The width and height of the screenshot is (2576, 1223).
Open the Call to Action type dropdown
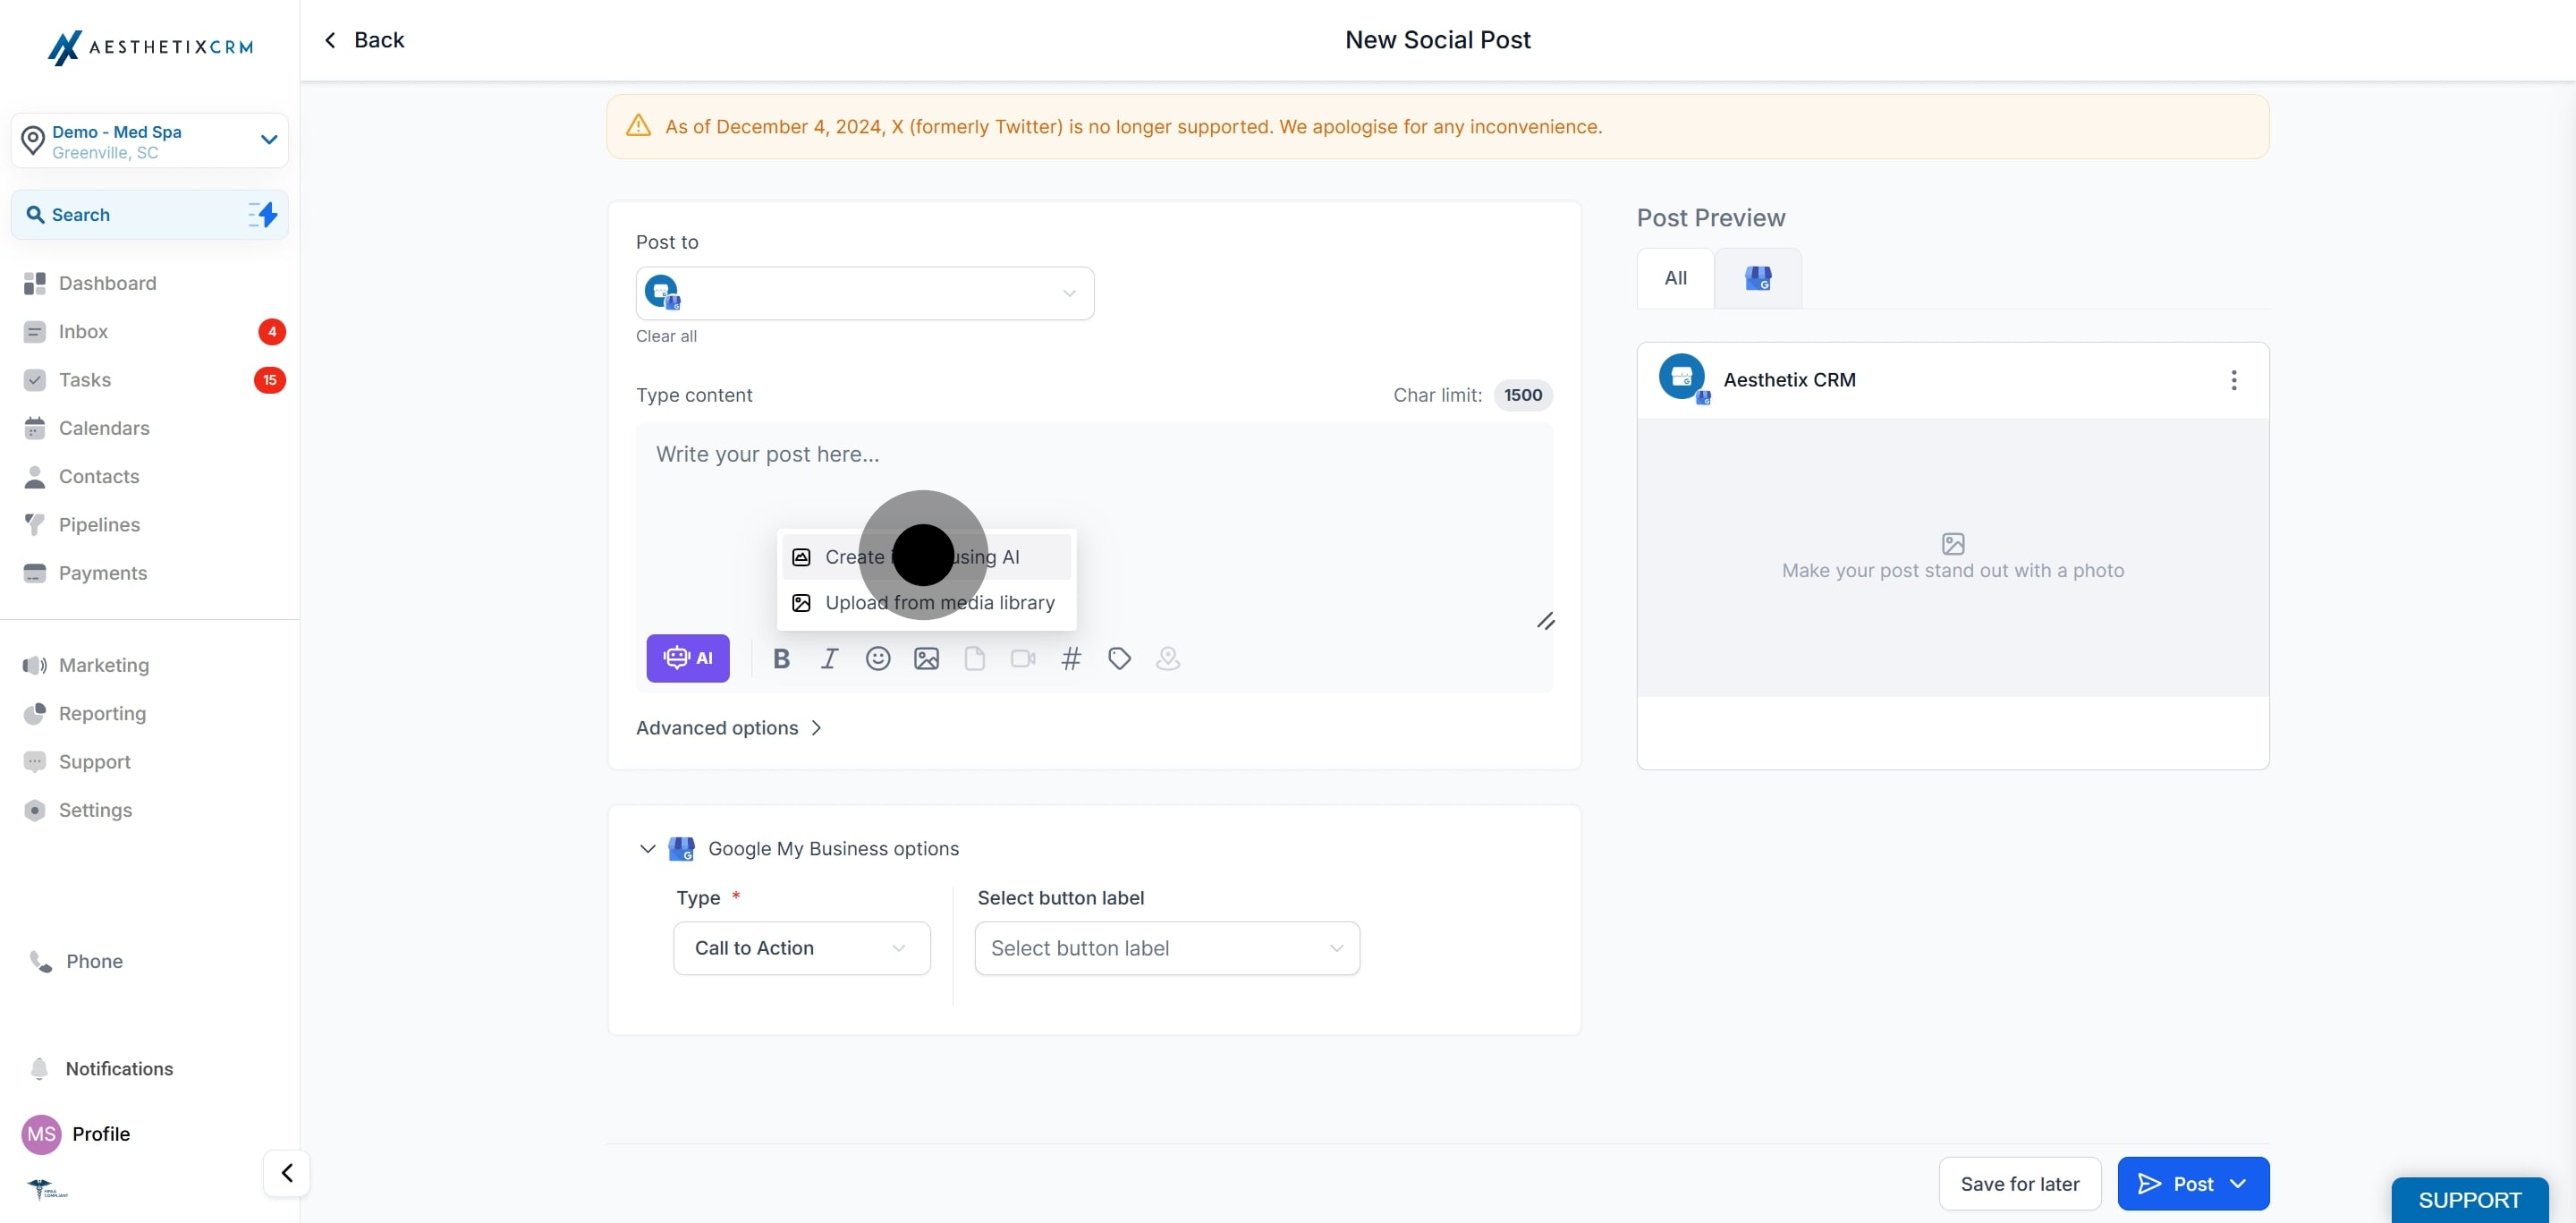pos(801,948)
